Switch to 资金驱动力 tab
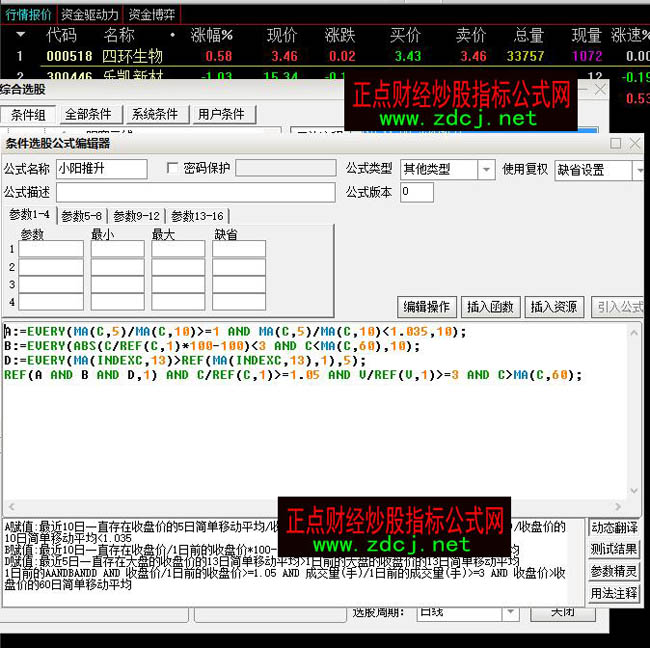The height and width of the screenshot is (648, 650). click(89, 14)
